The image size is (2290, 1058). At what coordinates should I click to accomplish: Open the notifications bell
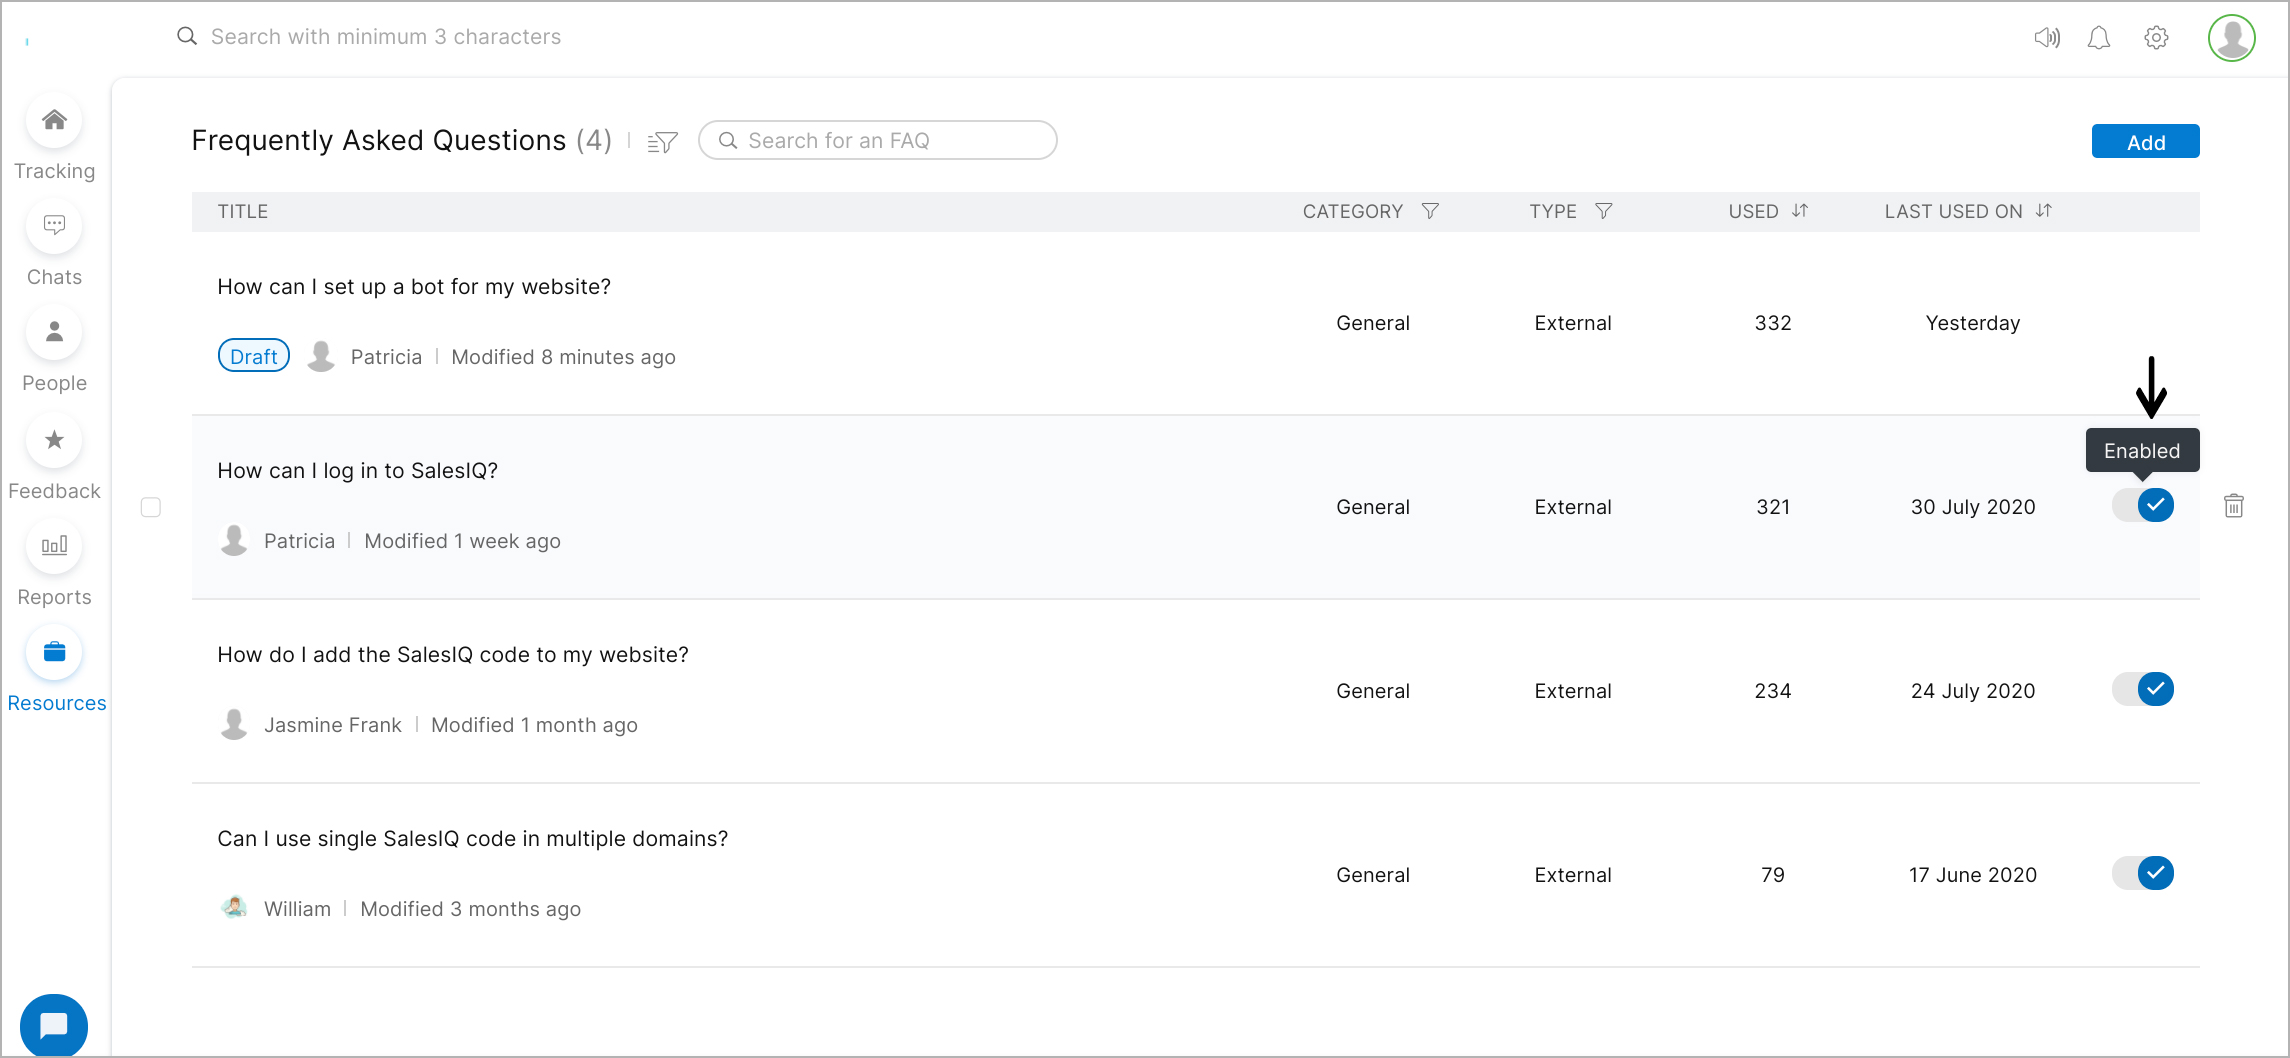click(2099, 38)
